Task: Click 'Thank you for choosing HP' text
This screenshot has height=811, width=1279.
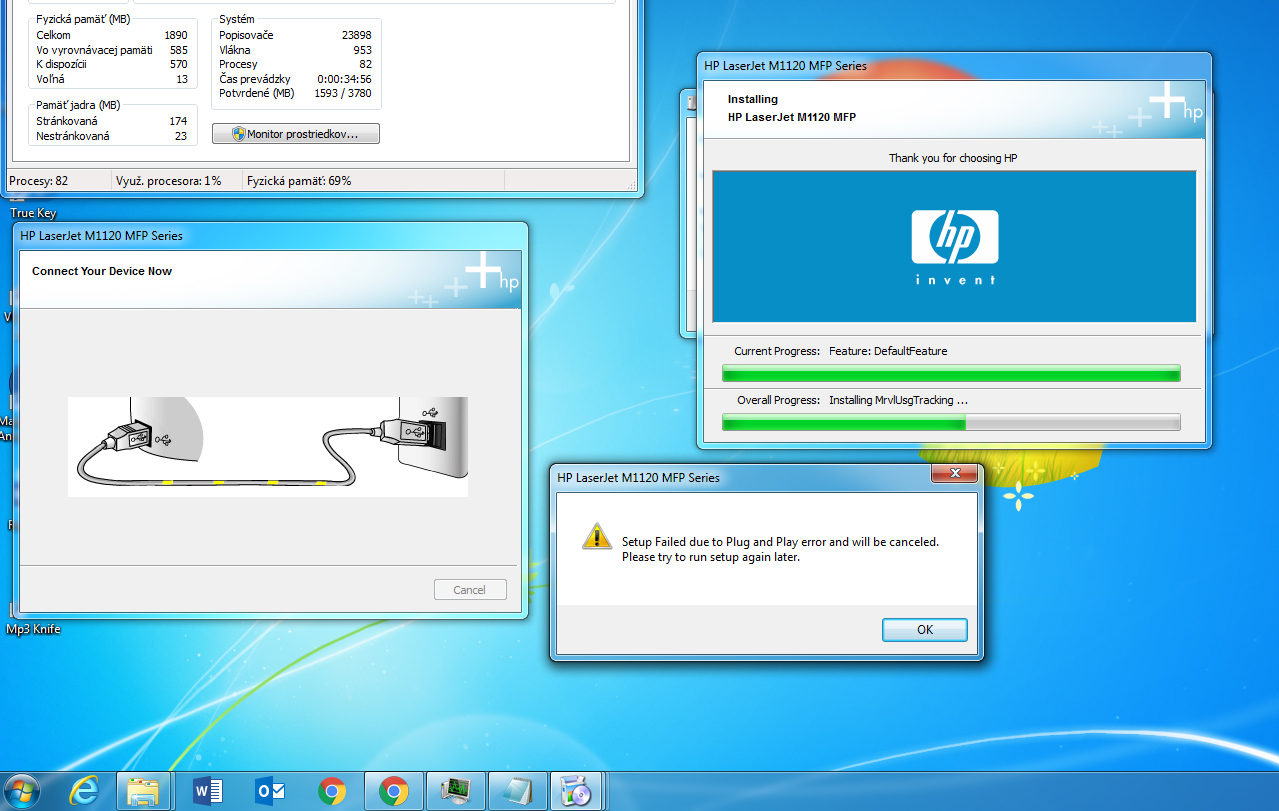Action: click(953, 158)
